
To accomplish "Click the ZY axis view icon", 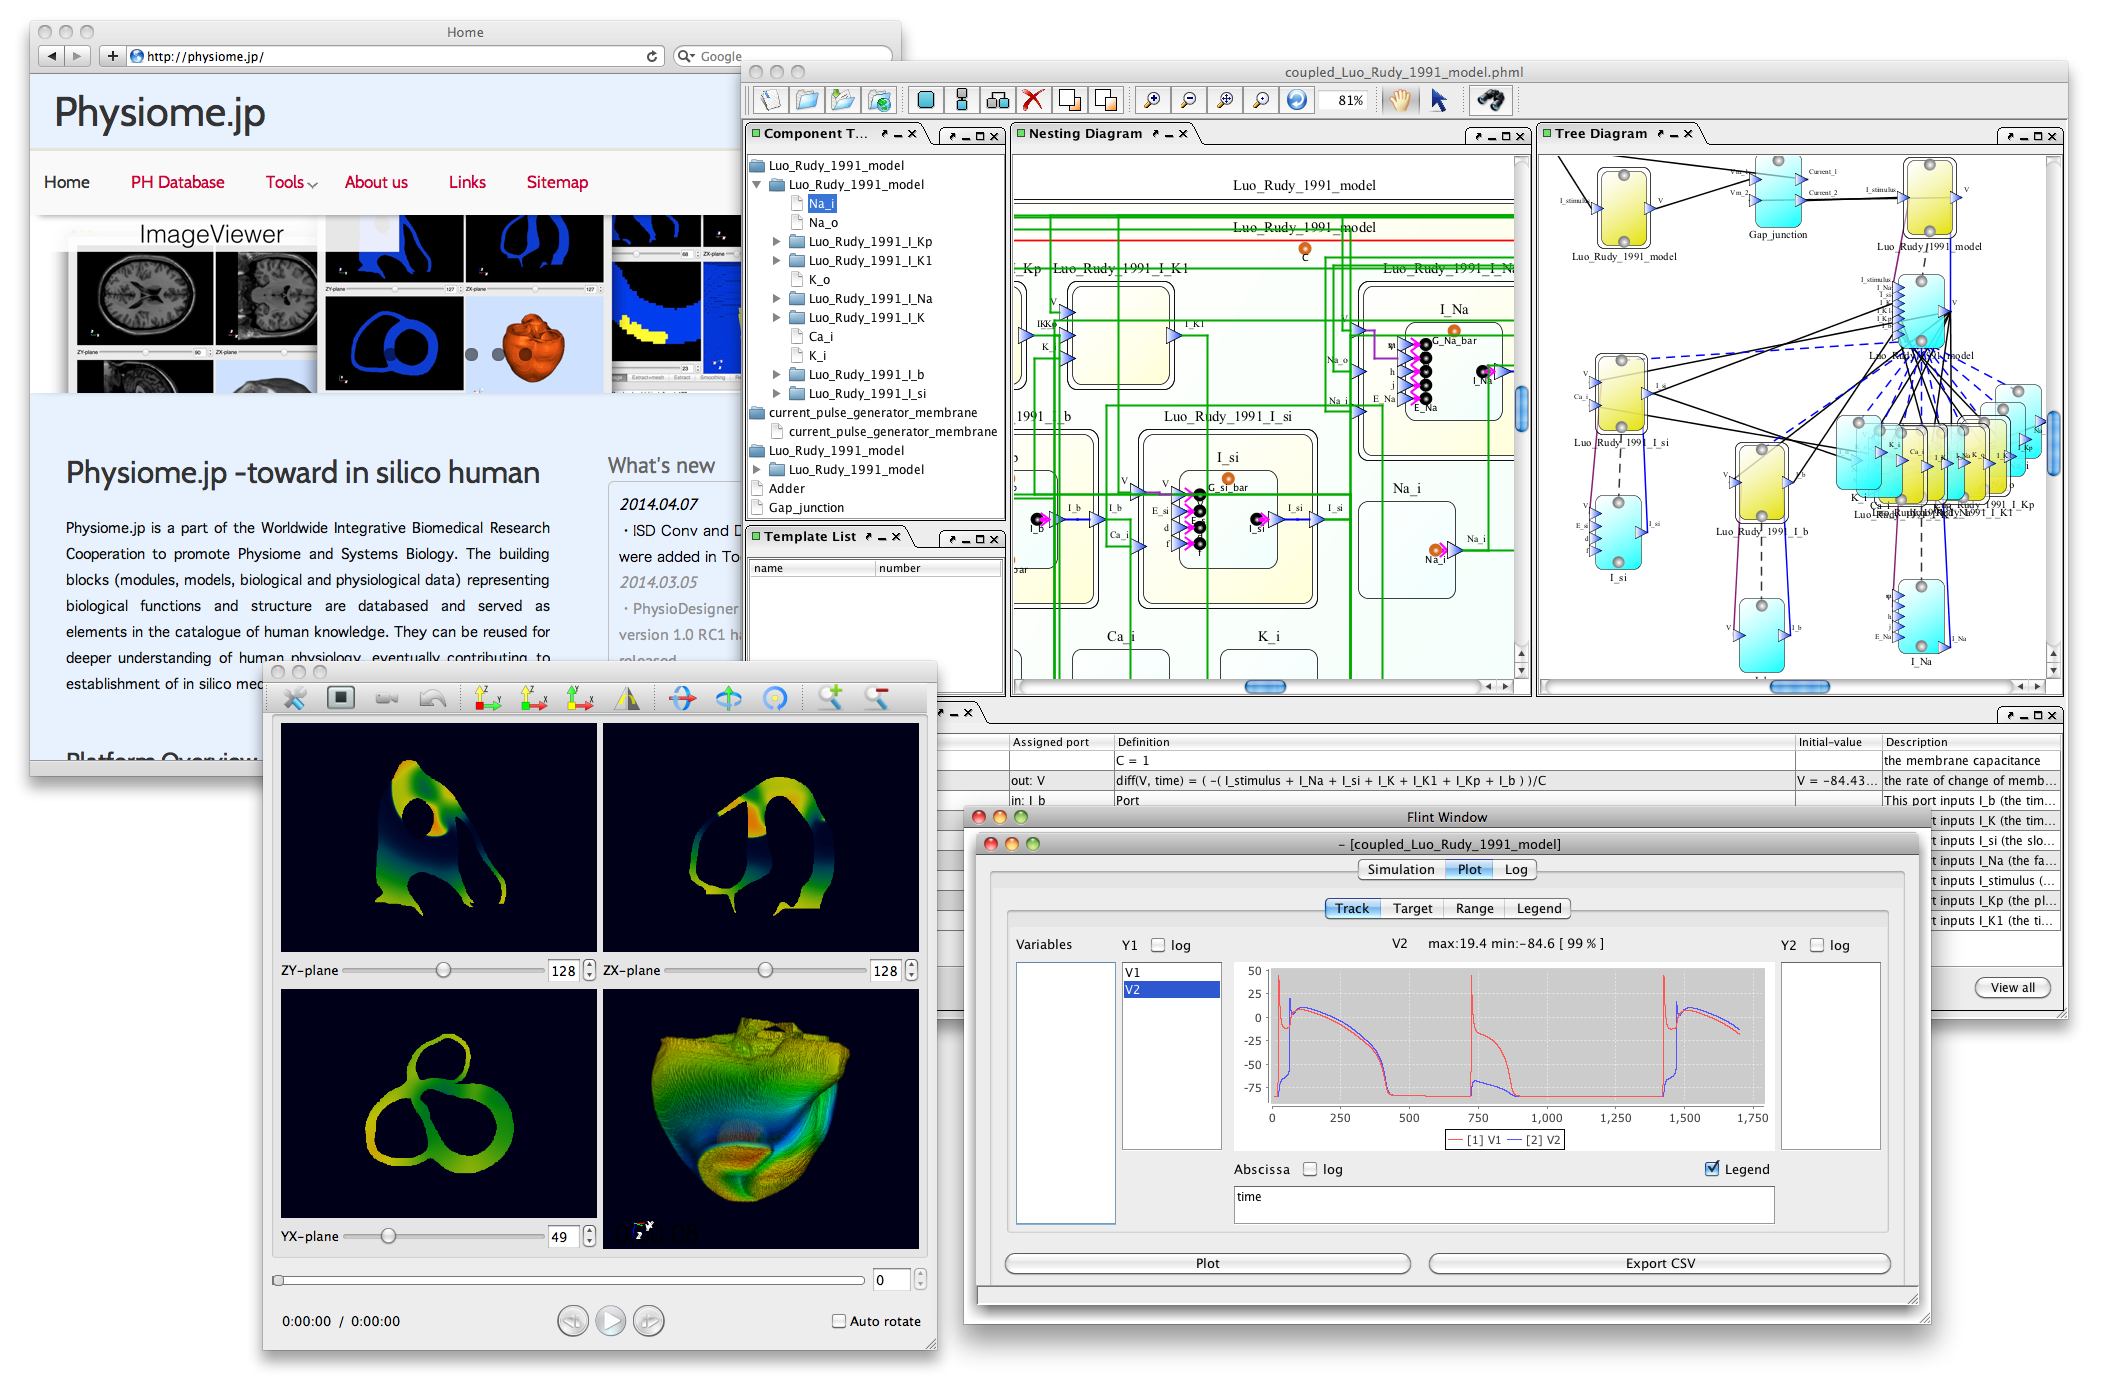I will (487, 698).
